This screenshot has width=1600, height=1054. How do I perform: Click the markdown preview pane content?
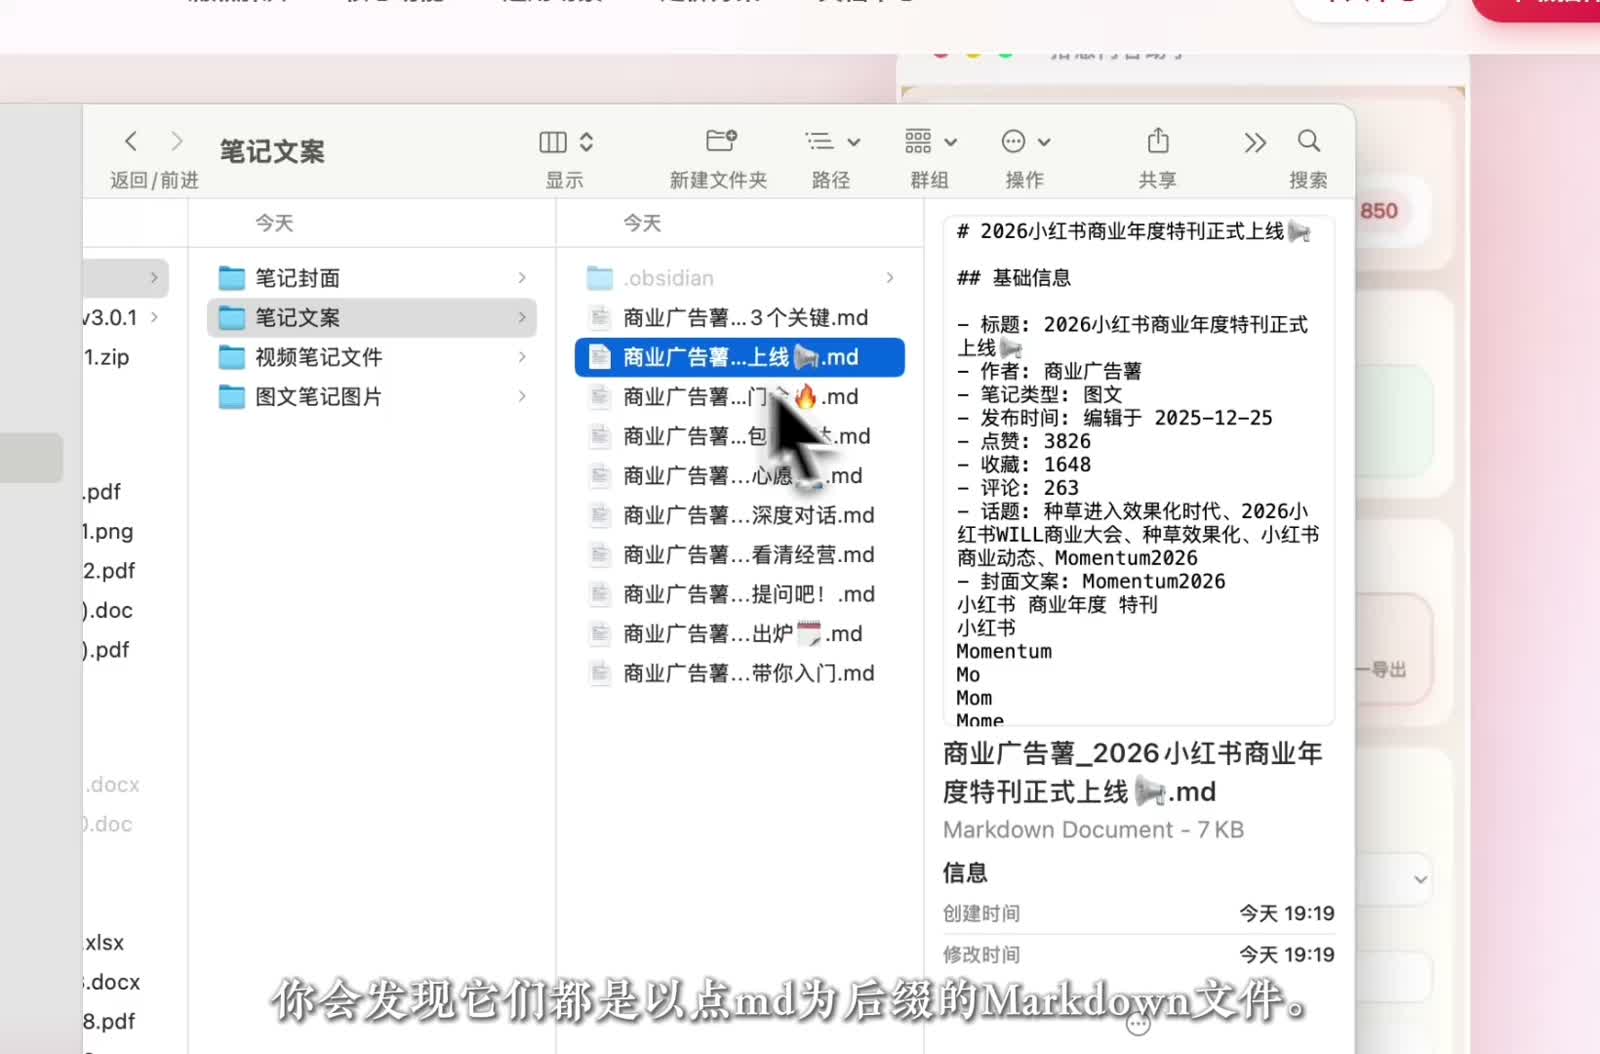(1138, 470)
